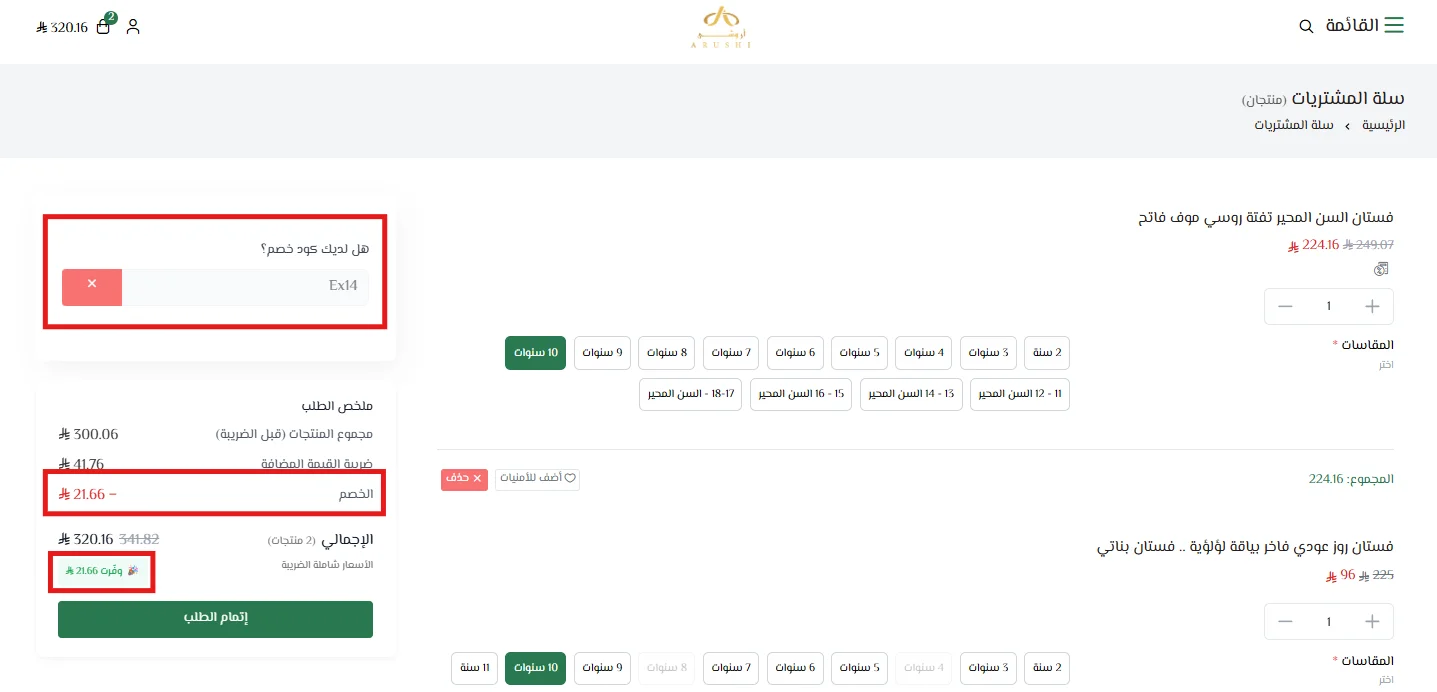
Task: Select size 2 سنة for روز عودي dress
Action: click(x=1047, y=668)
